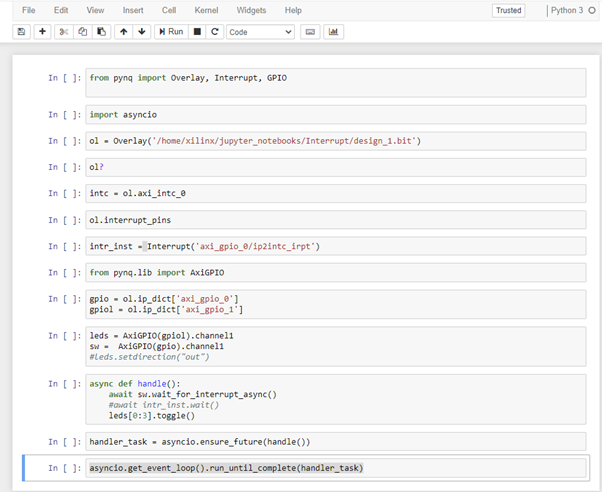Open the Help menu
This screenshot has width=602, height=492.
[x=293, y=10]
